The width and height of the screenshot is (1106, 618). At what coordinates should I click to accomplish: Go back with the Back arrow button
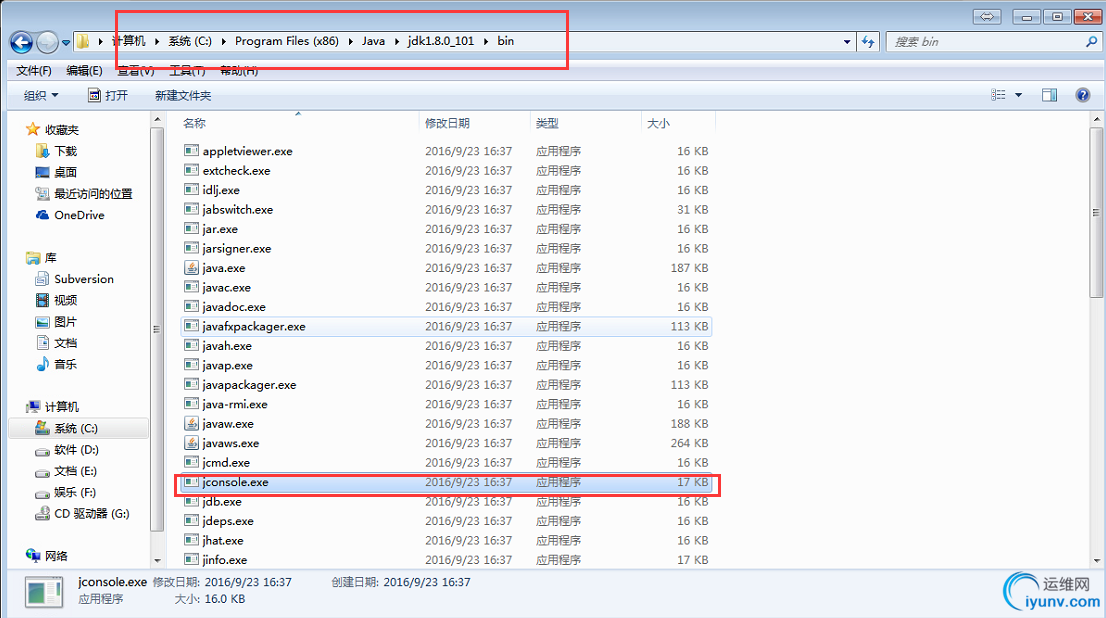[x=21, y=42]
